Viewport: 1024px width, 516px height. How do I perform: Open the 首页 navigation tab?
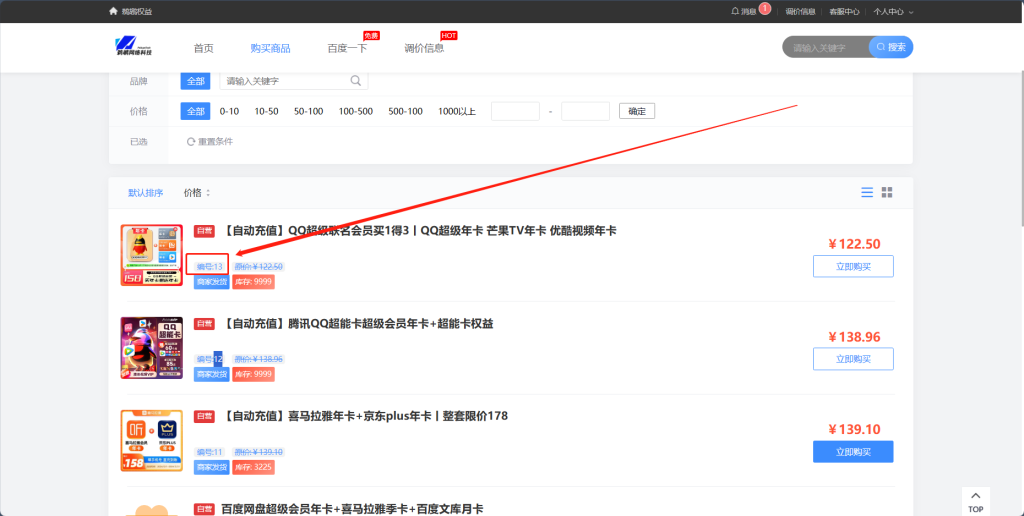point(203,48)
